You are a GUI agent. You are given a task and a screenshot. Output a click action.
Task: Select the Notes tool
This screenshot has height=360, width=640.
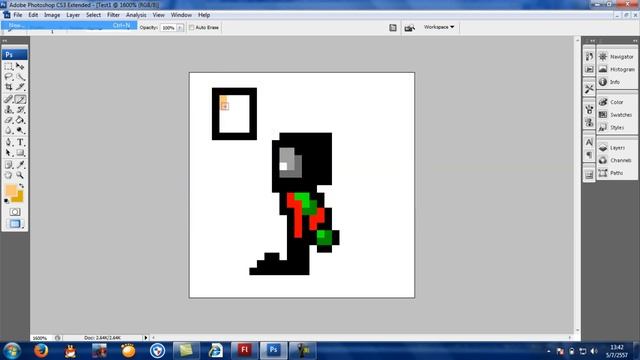coord(9,164)
